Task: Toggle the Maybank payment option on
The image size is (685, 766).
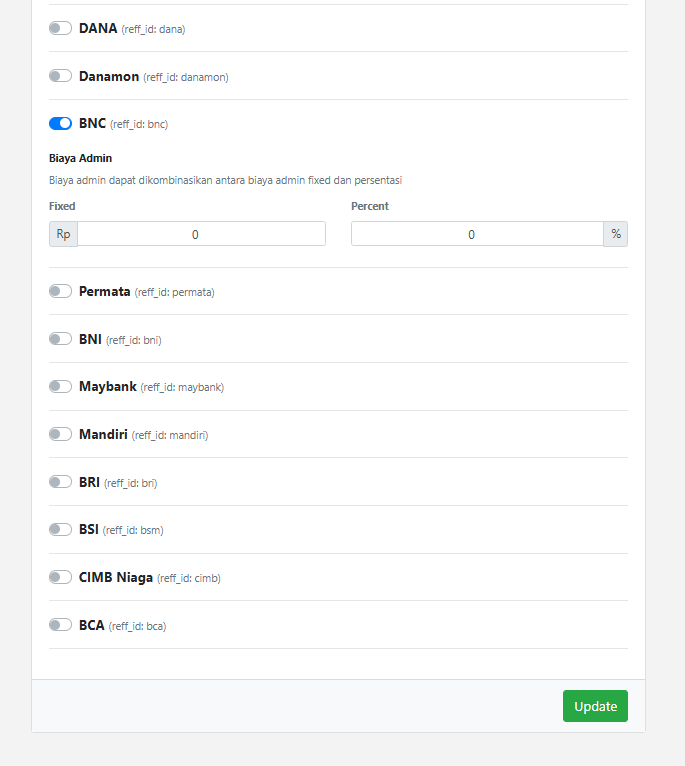Action: tap(60, 386)
